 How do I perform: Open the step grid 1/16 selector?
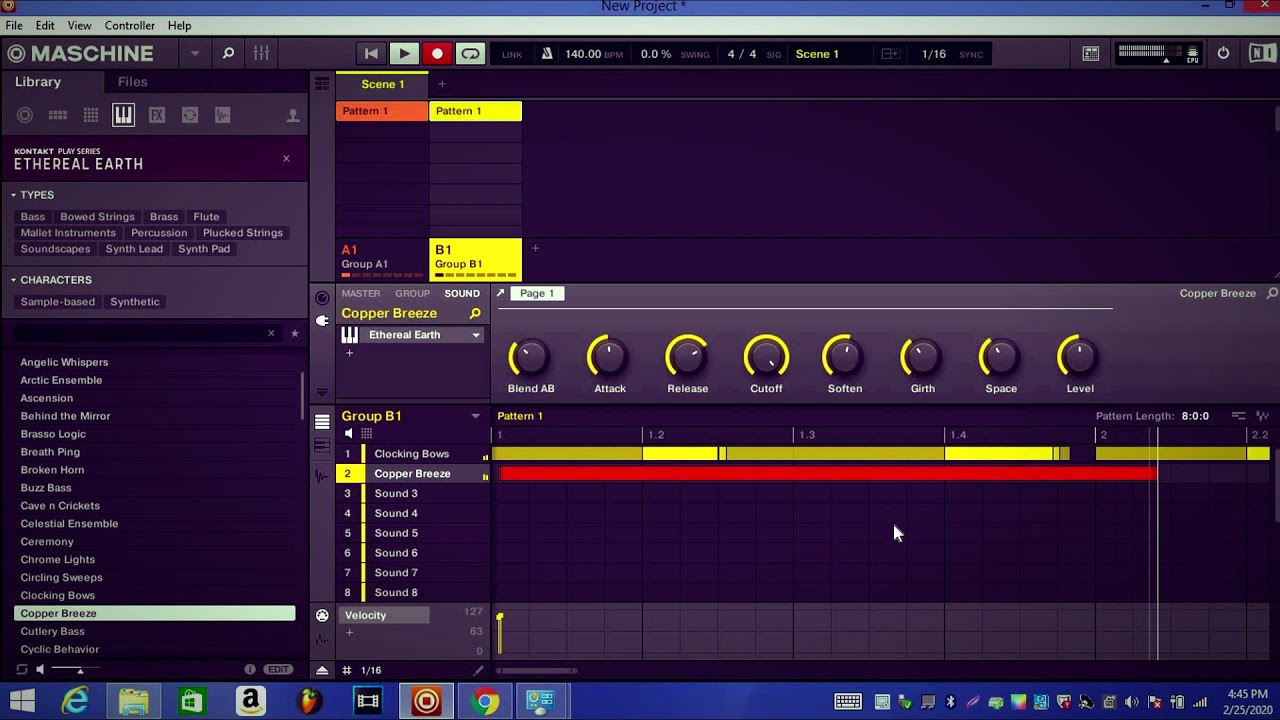(x=371, y=671)
